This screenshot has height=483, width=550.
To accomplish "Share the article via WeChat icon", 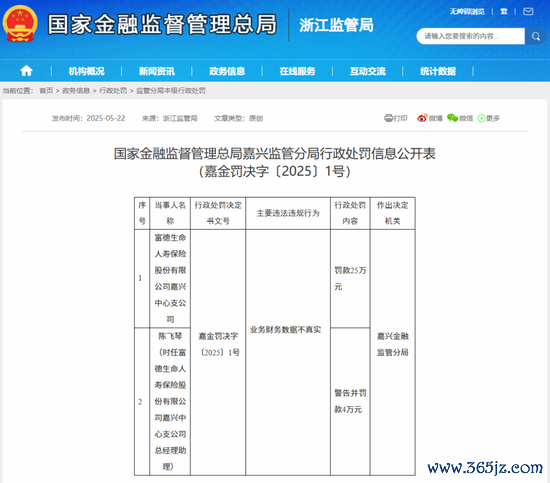I will click(452, 118).
